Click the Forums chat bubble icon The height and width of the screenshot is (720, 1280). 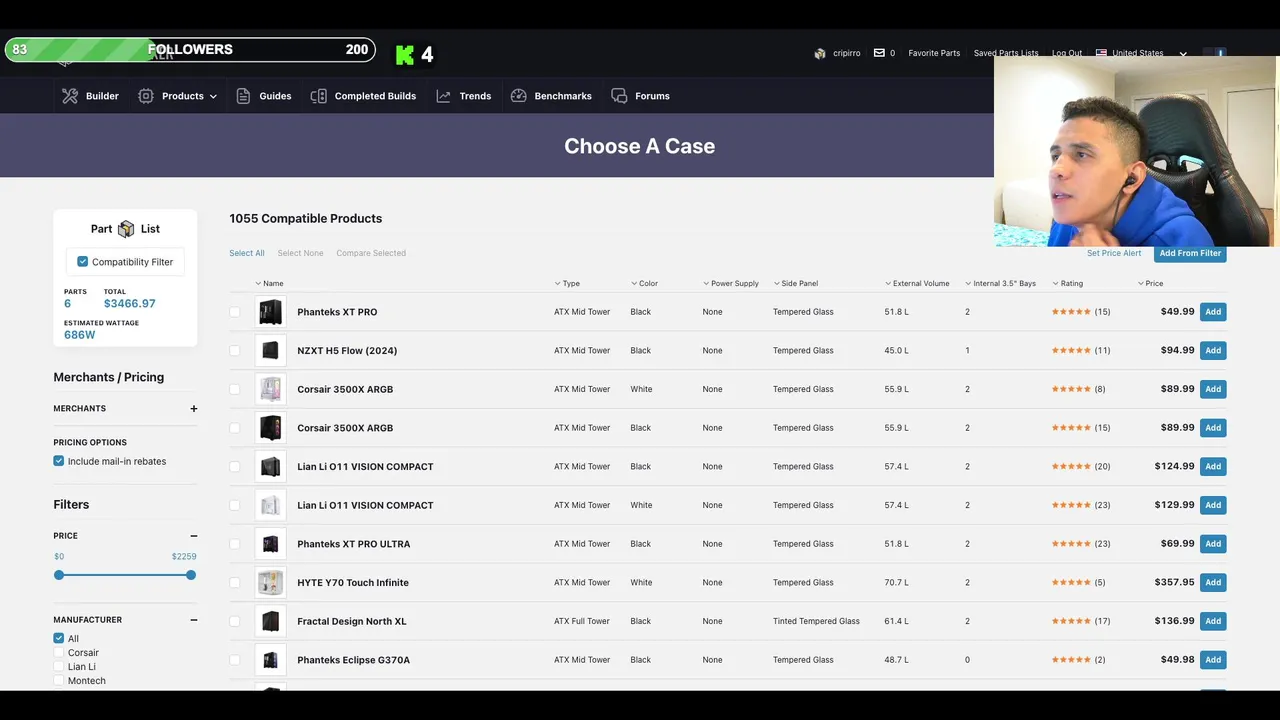point(619,96)
